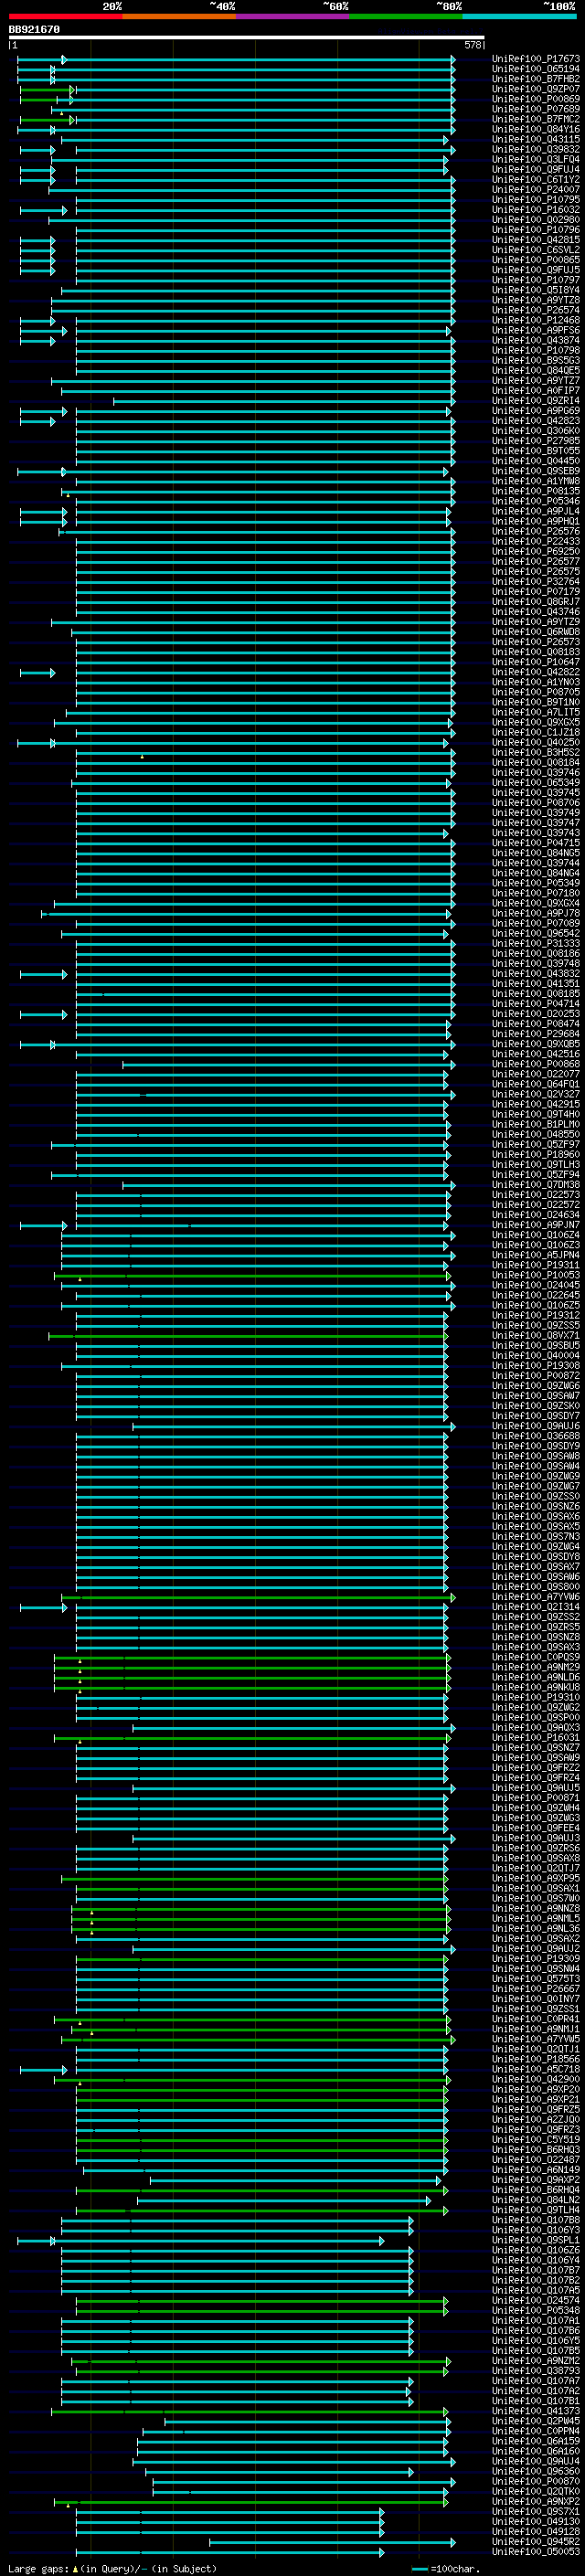Click the UniRef100_P27985 label
Screen dimensions: 585x2576
[x=535, y=440]
